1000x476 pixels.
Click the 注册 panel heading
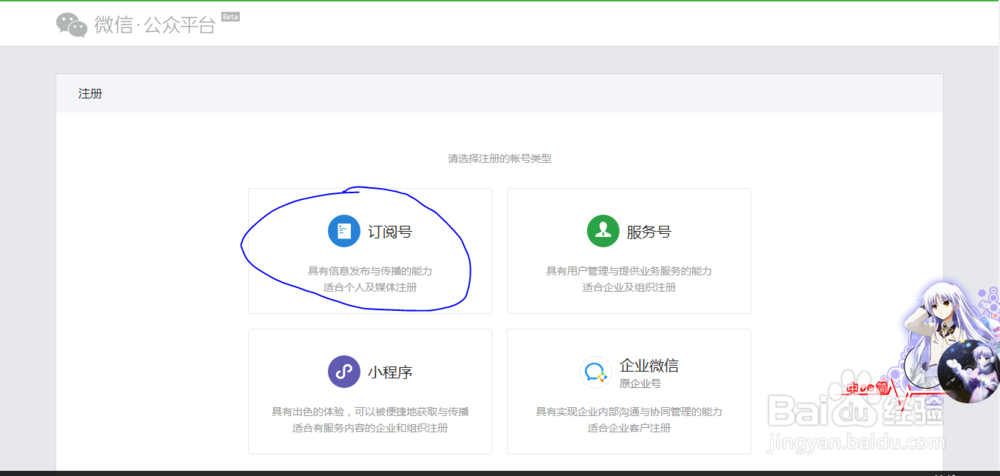tap(91, 94)
